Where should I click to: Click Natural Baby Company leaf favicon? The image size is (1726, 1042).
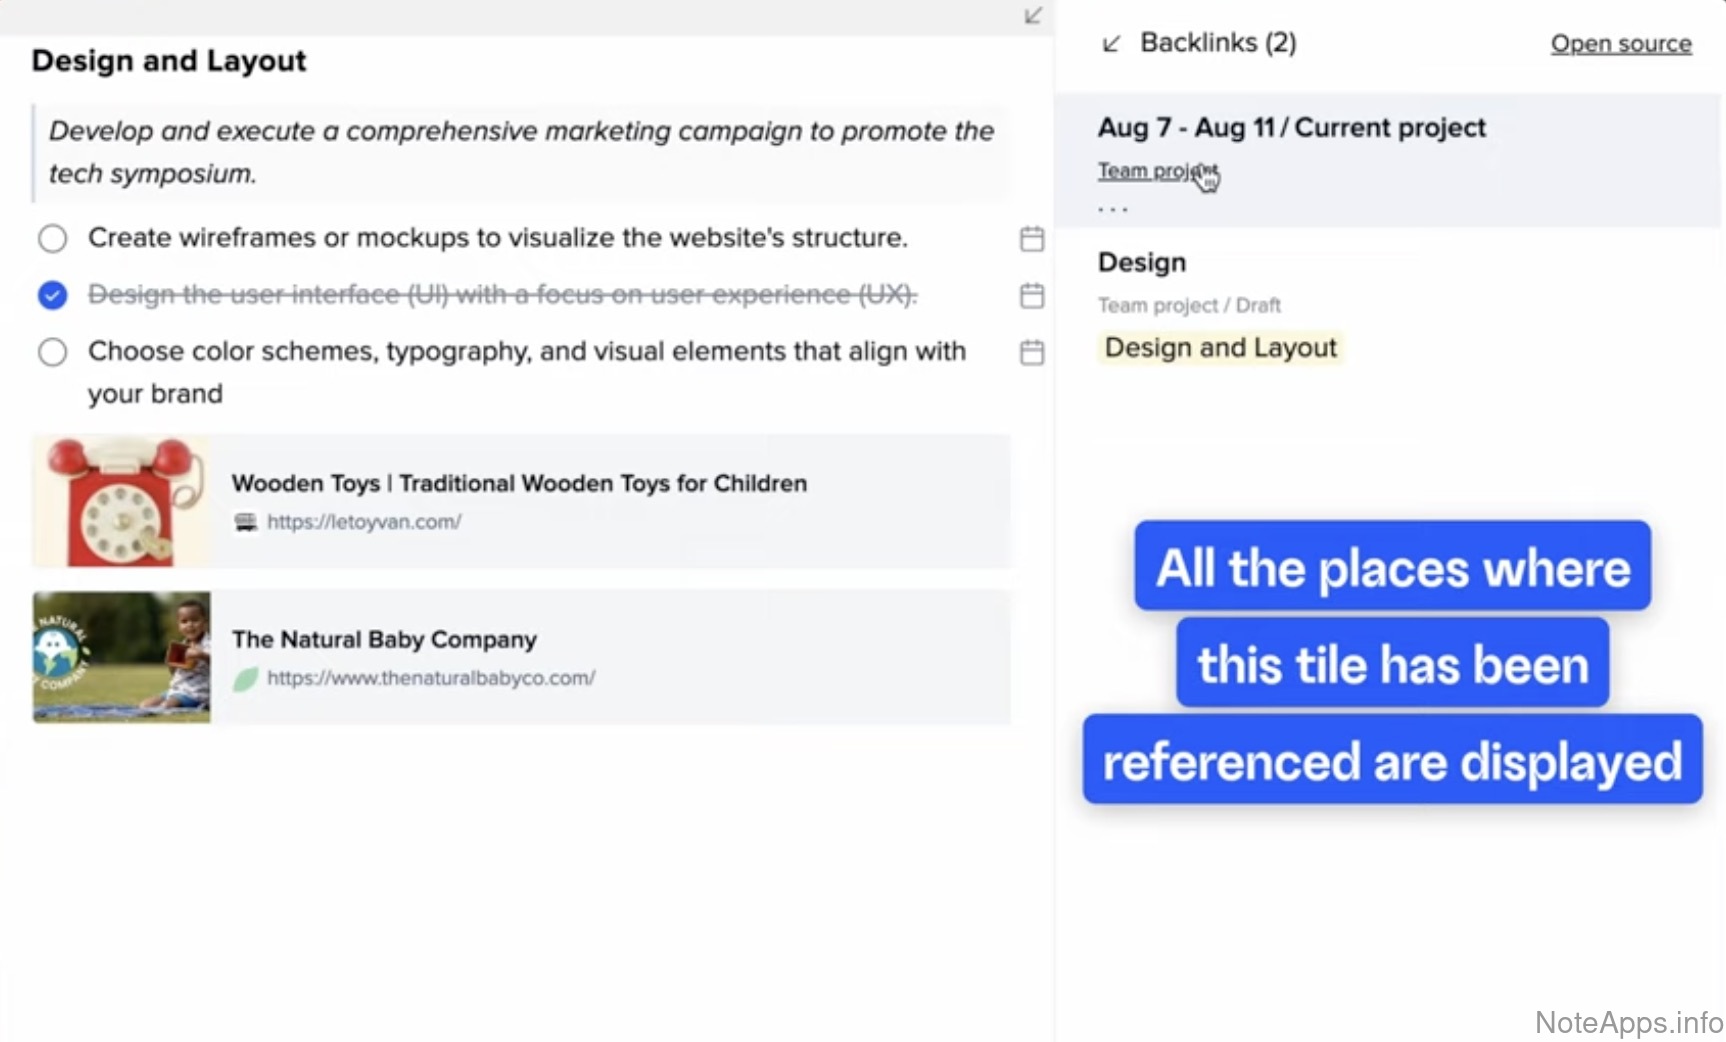245,679
